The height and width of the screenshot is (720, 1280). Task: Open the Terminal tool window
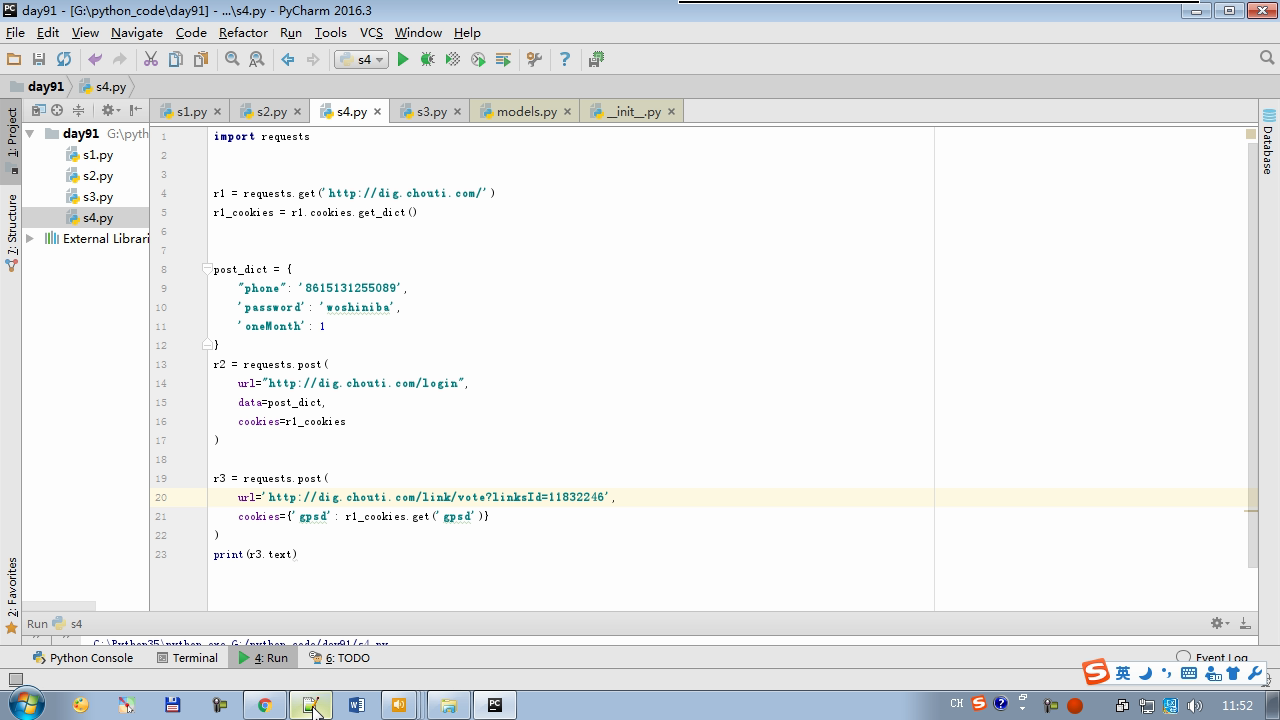194,658
